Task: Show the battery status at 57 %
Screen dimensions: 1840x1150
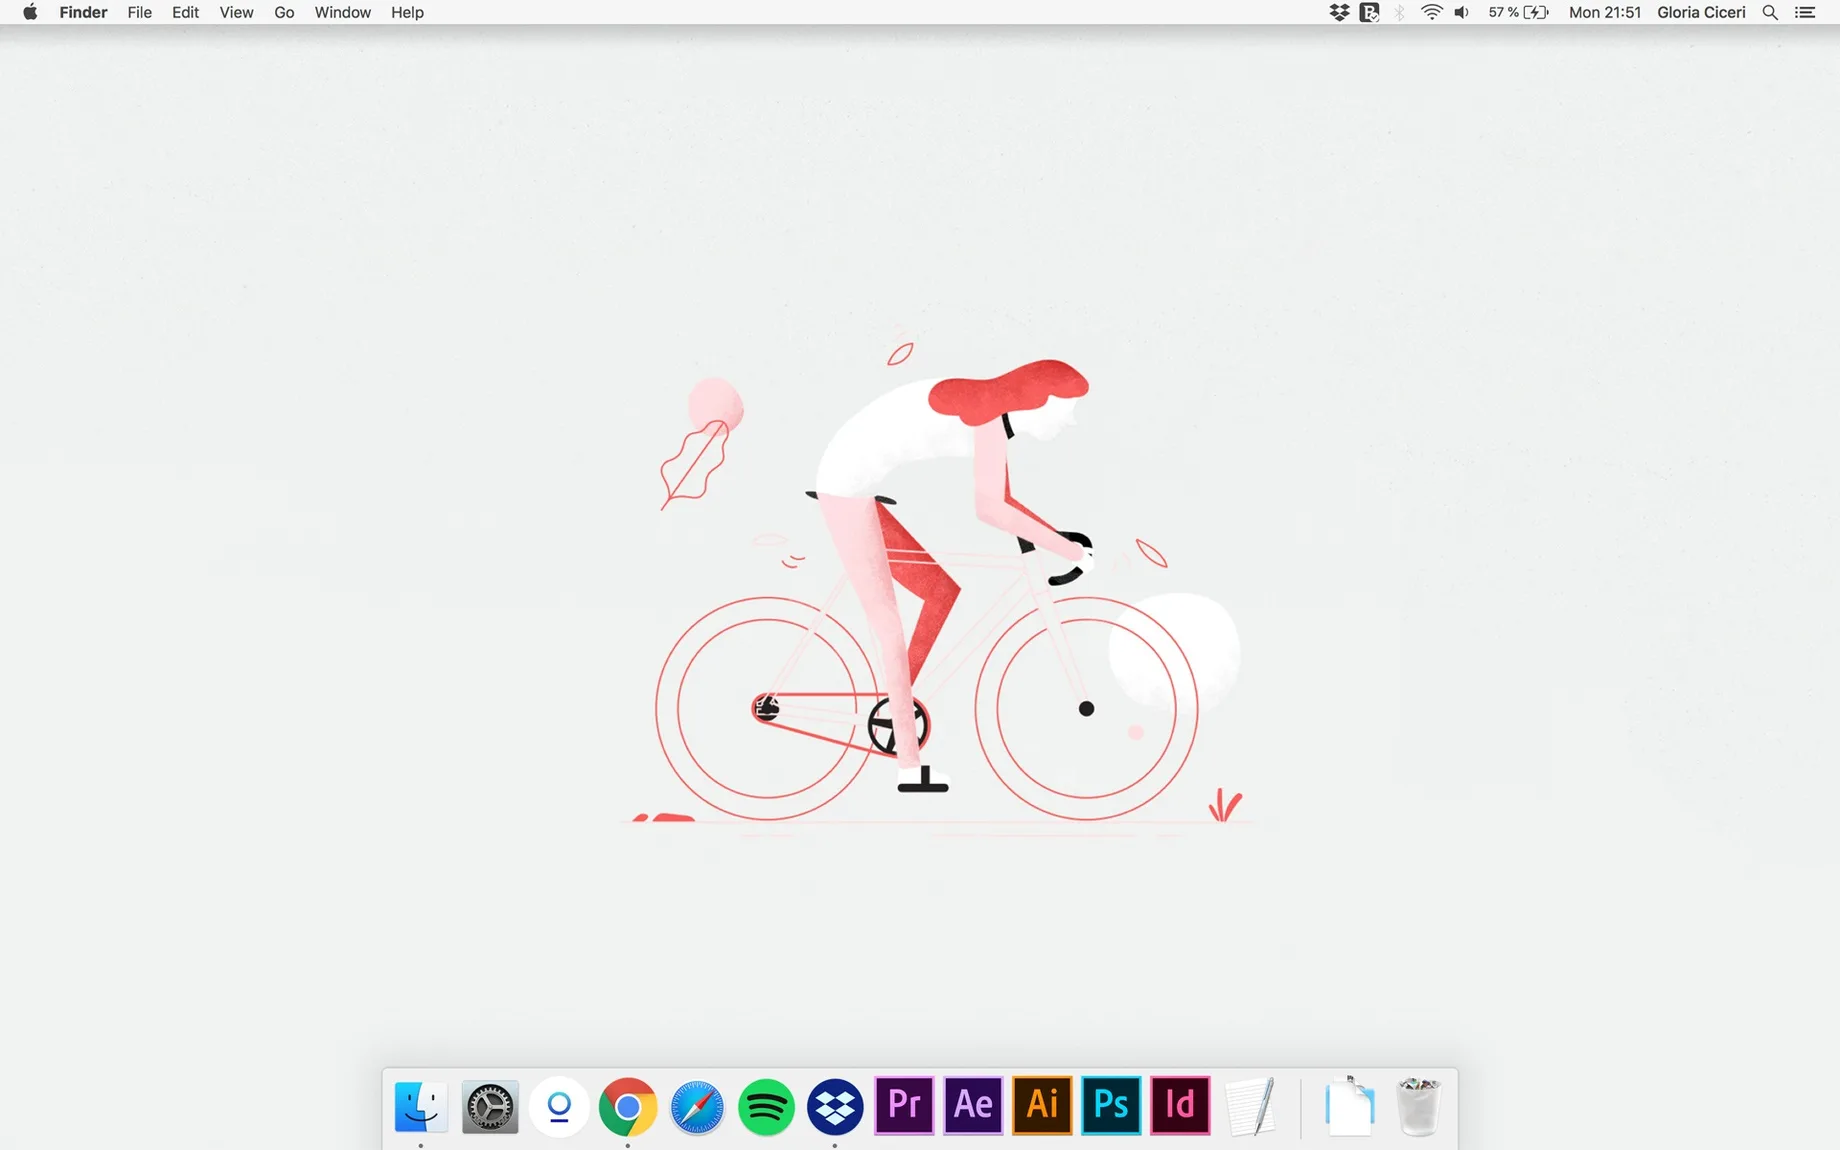Action: (x=1518, y=12)
